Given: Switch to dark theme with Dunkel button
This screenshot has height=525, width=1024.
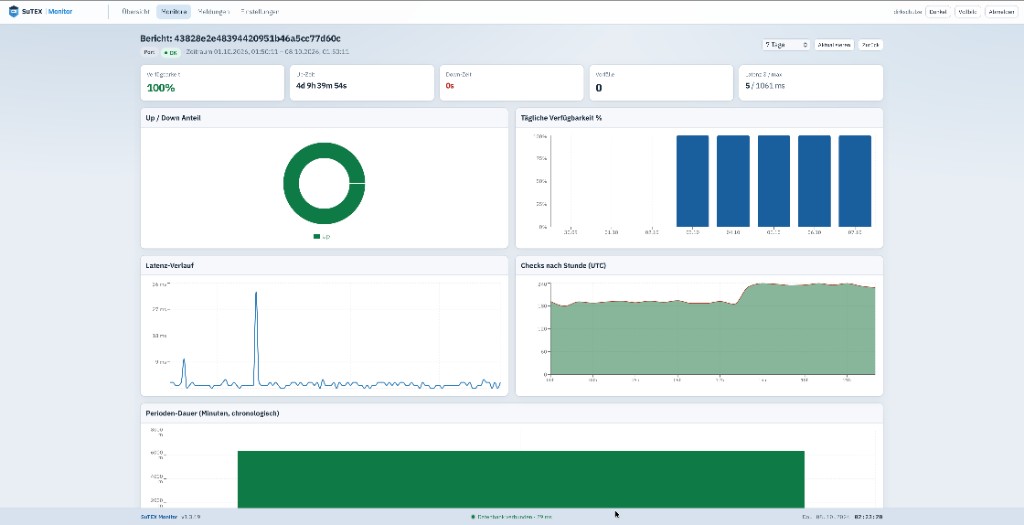Looking at the screenshot, I should (x=938, y=12).
